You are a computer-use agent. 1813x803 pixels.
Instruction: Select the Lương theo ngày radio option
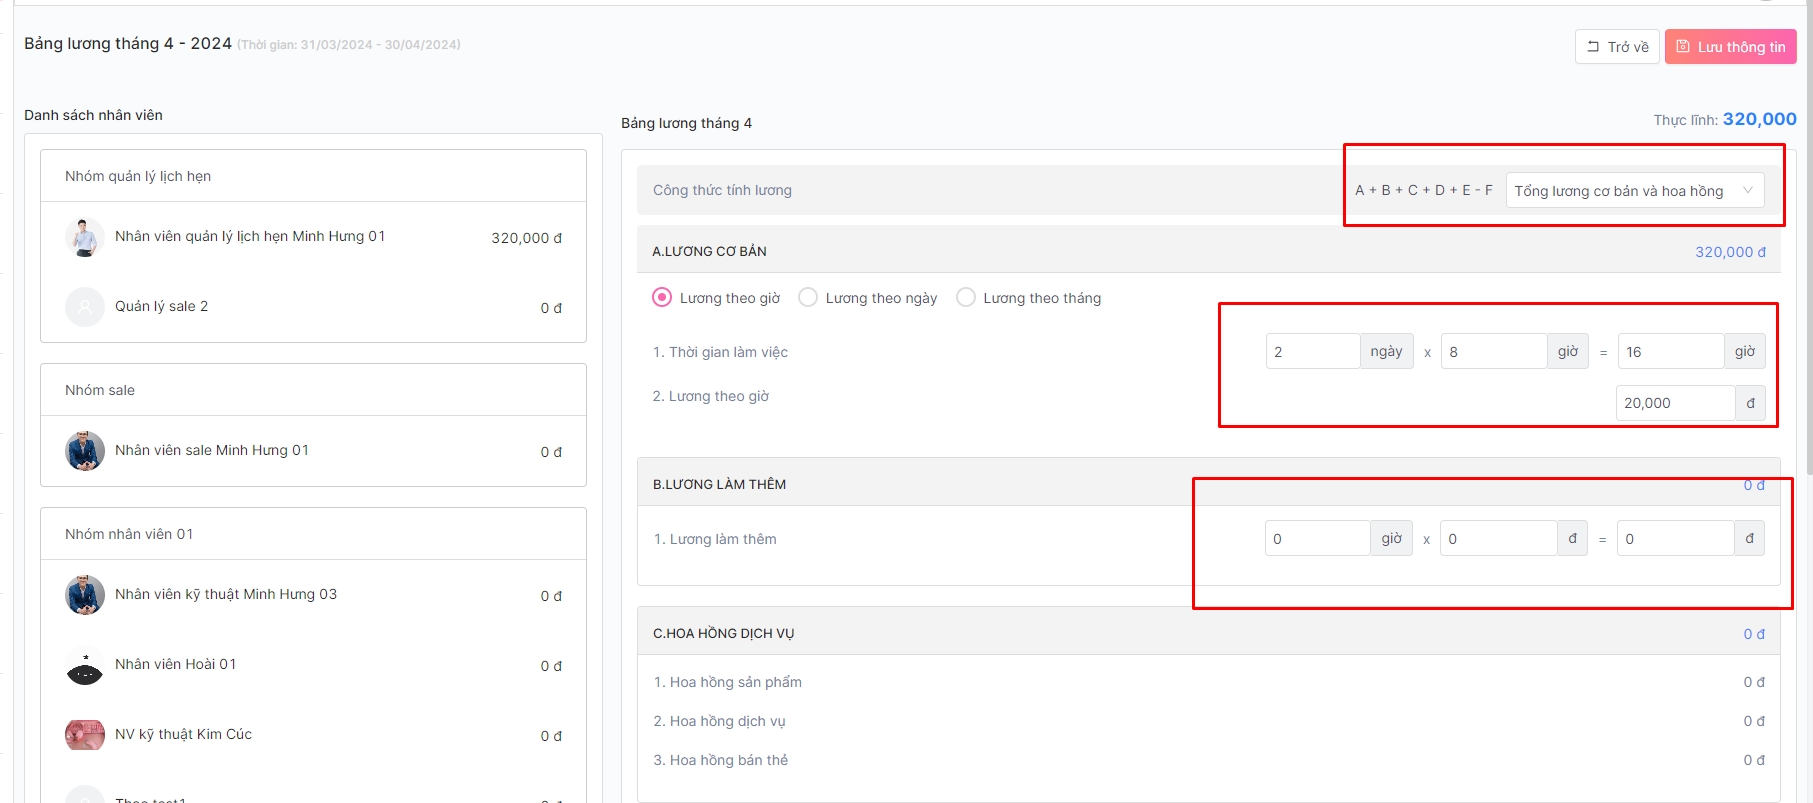click(808, 298)
